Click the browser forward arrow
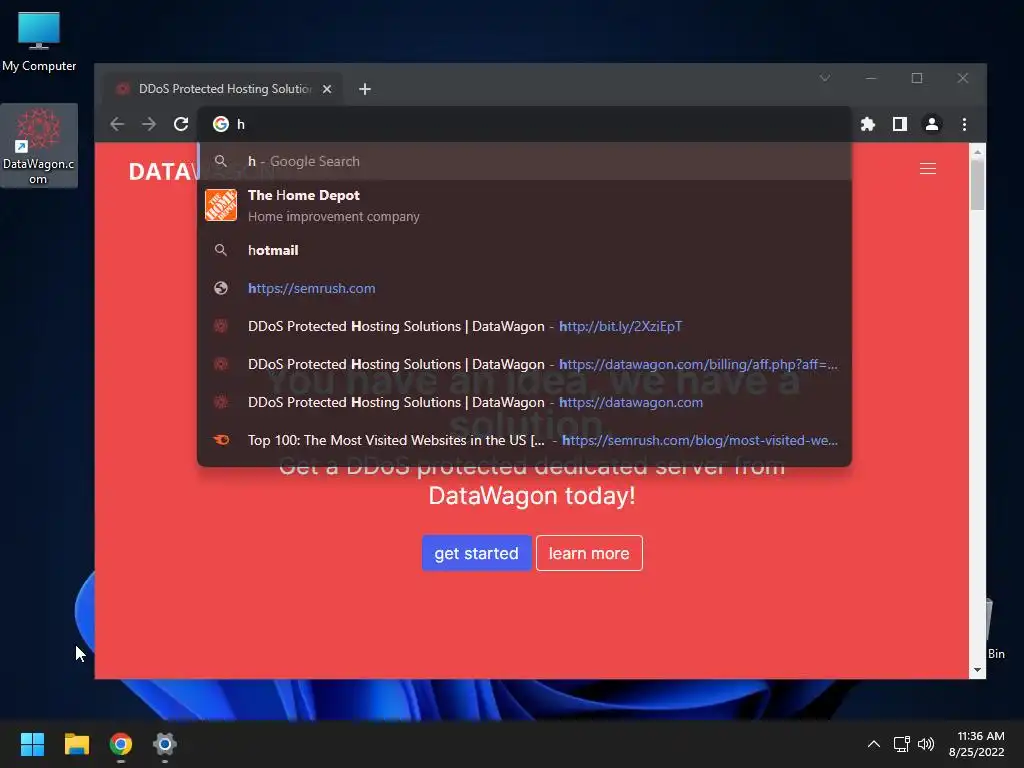This screenshot has height=768, width=1024. click(149, 124)
